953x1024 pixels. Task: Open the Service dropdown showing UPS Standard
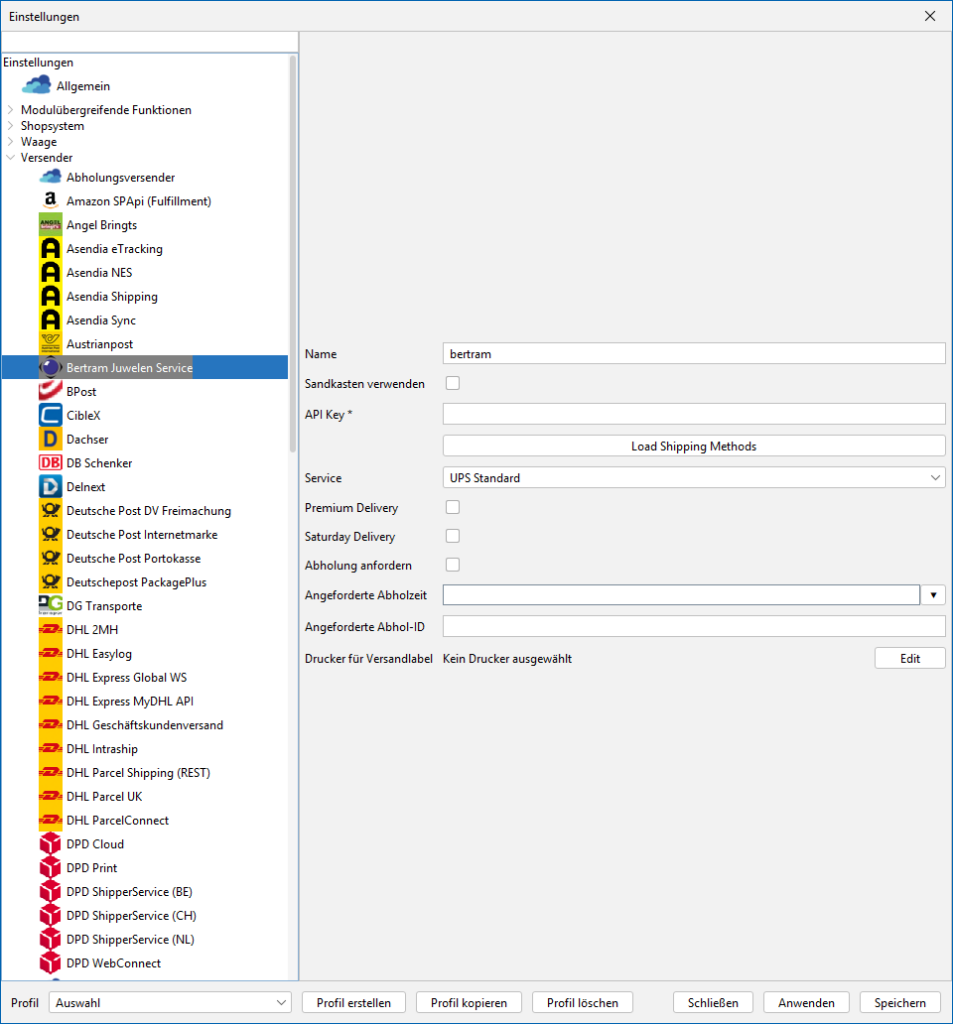693,478
